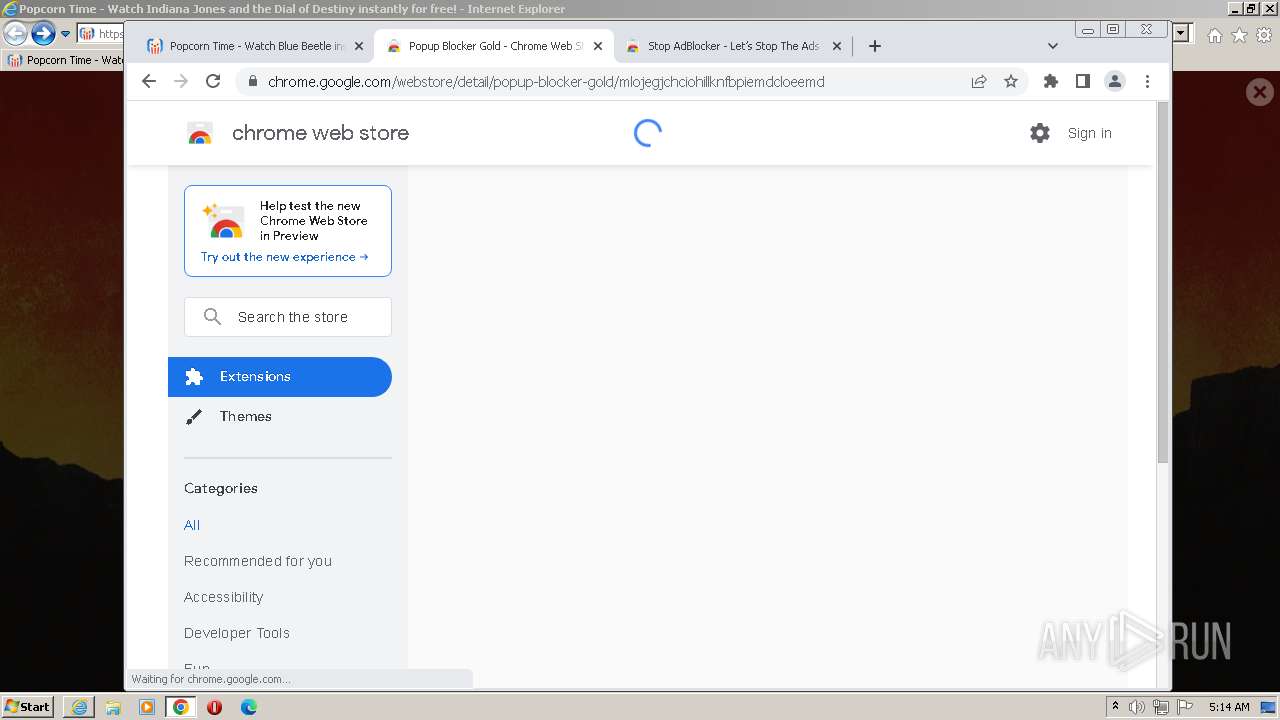Open Opera from the taskbar
Viewport: 1280px width, 720px height.
tap(215, 707)
